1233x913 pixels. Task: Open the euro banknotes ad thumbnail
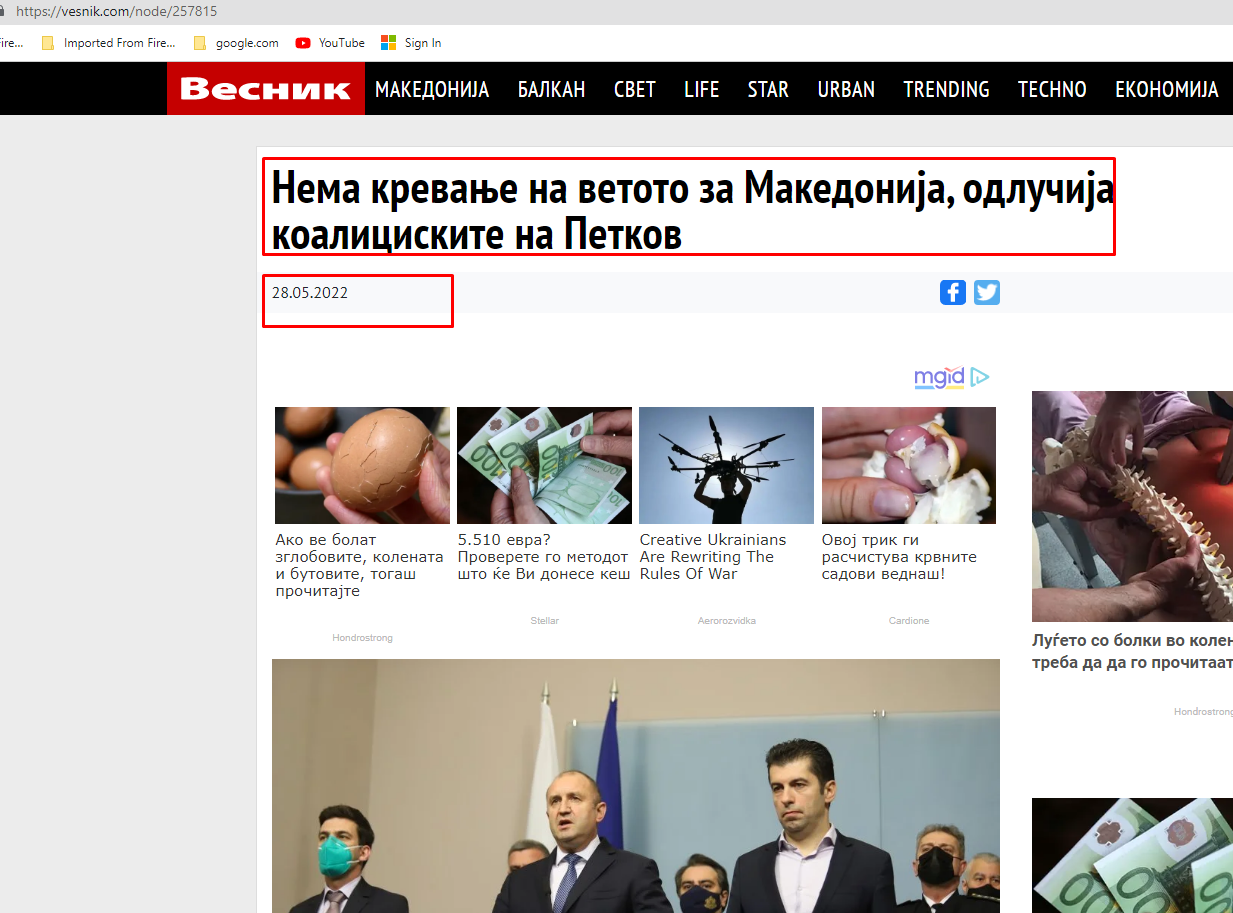coord(544,465)
